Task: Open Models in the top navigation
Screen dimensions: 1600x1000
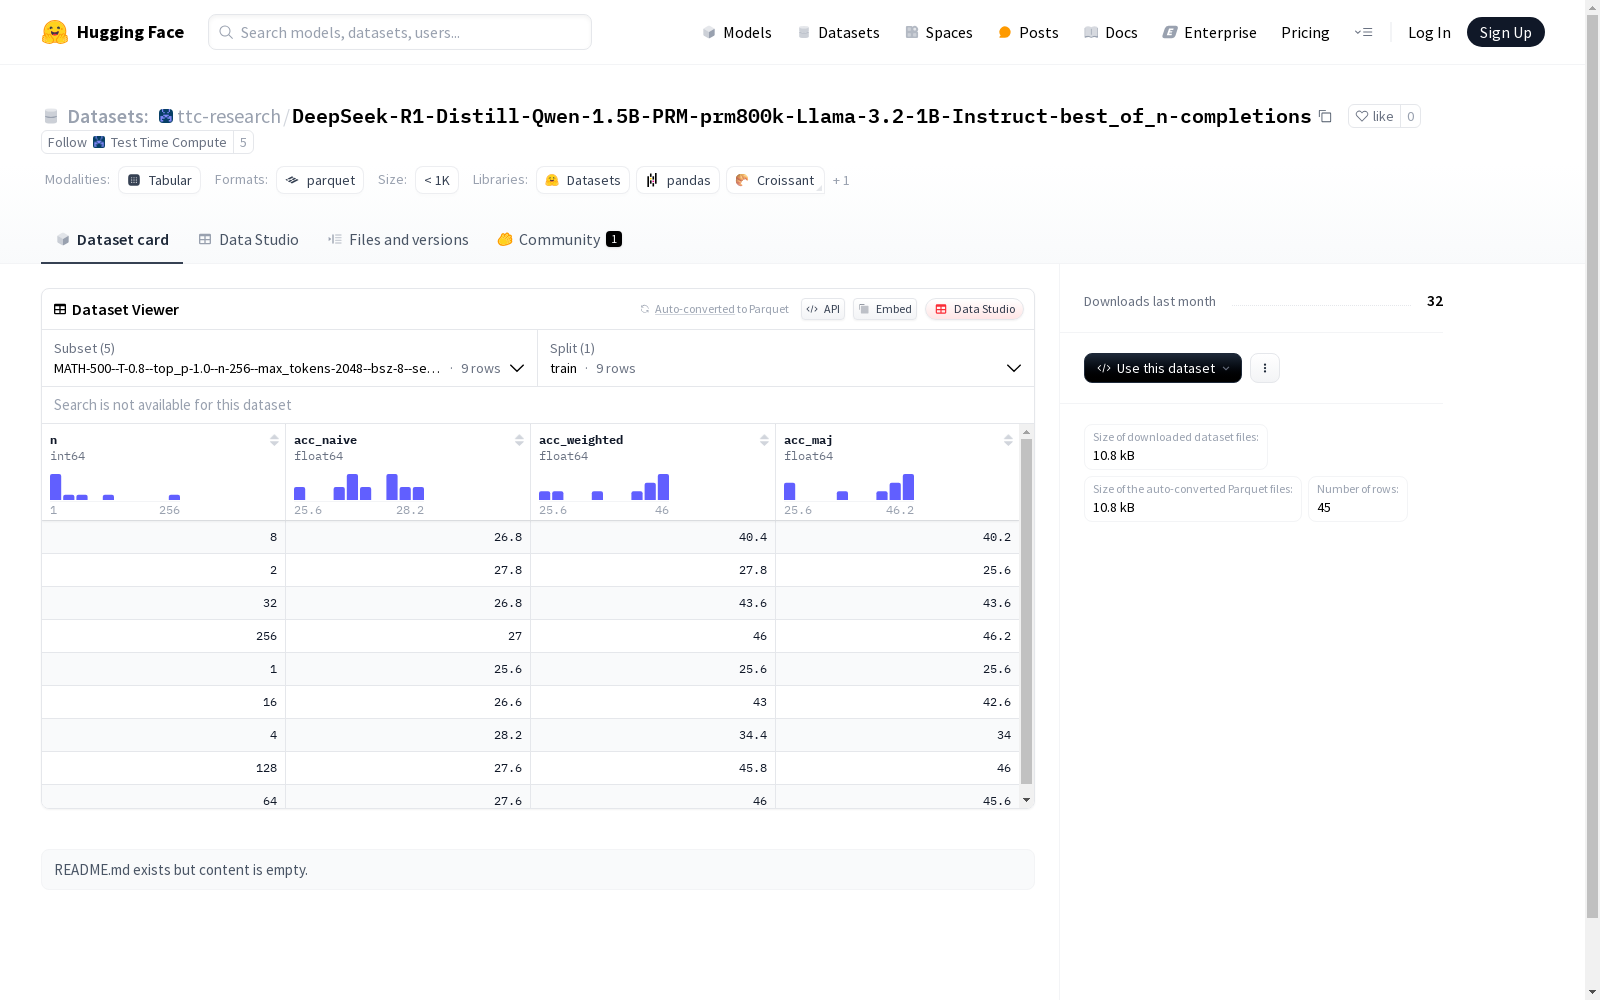Action: (x=737, y=32)
